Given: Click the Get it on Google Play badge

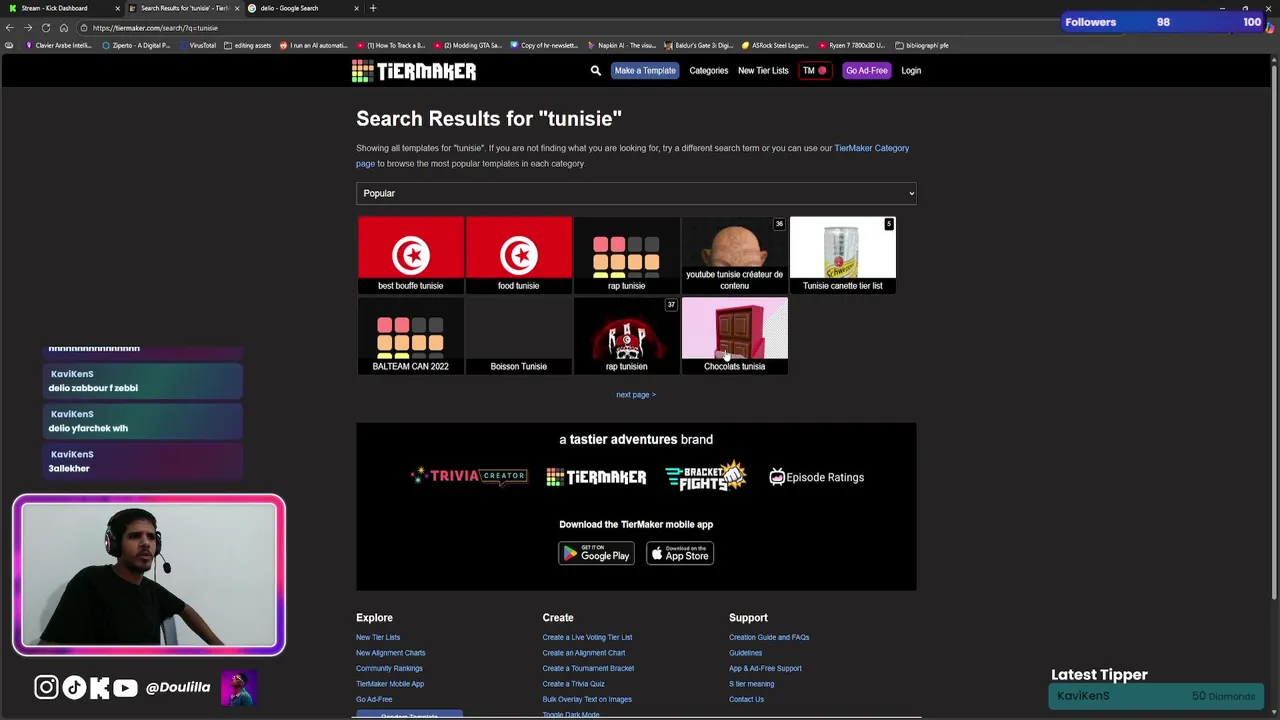Looking at the screenshot, I should [596, 553].
